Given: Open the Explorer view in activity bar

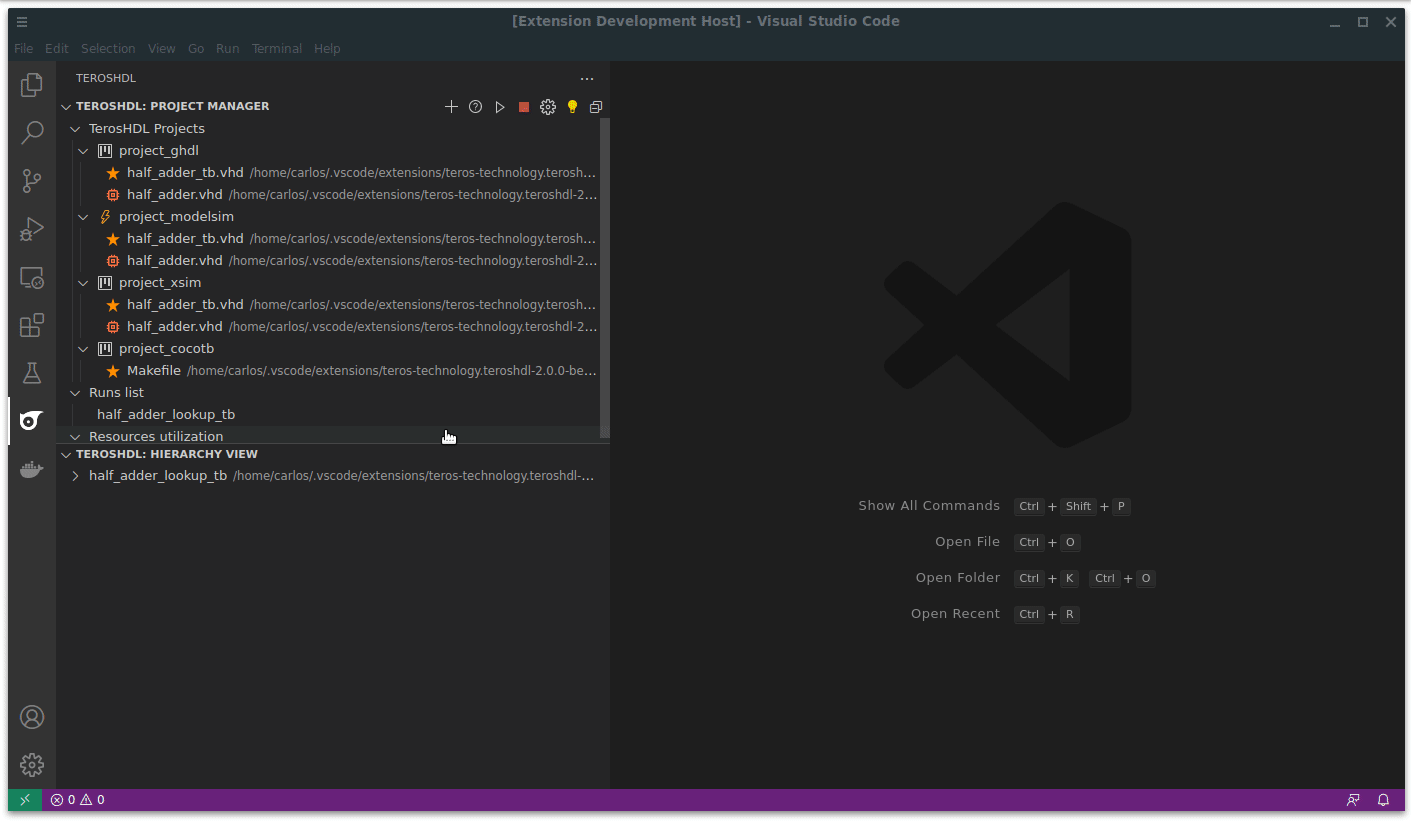Looking at the screenshot, I should (32, 85).
